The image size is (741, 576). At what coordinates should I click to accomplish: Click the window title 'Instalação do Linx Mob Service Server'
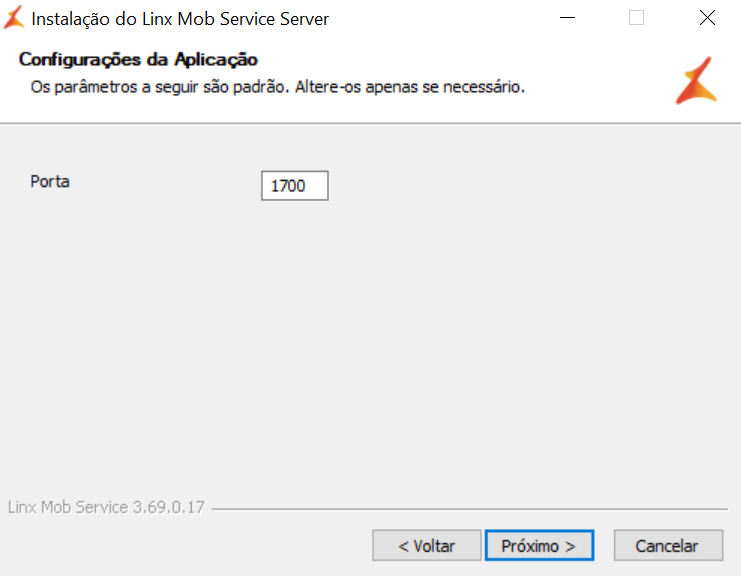[180, 19]
